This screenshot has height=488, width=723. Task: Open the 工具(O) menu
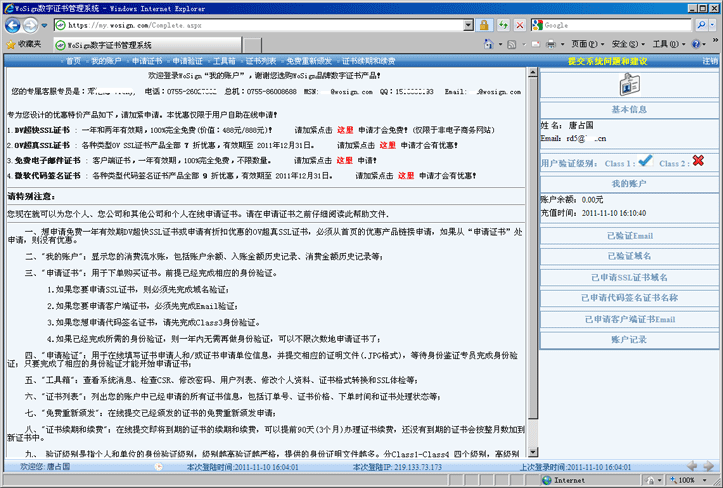(669, 44)
